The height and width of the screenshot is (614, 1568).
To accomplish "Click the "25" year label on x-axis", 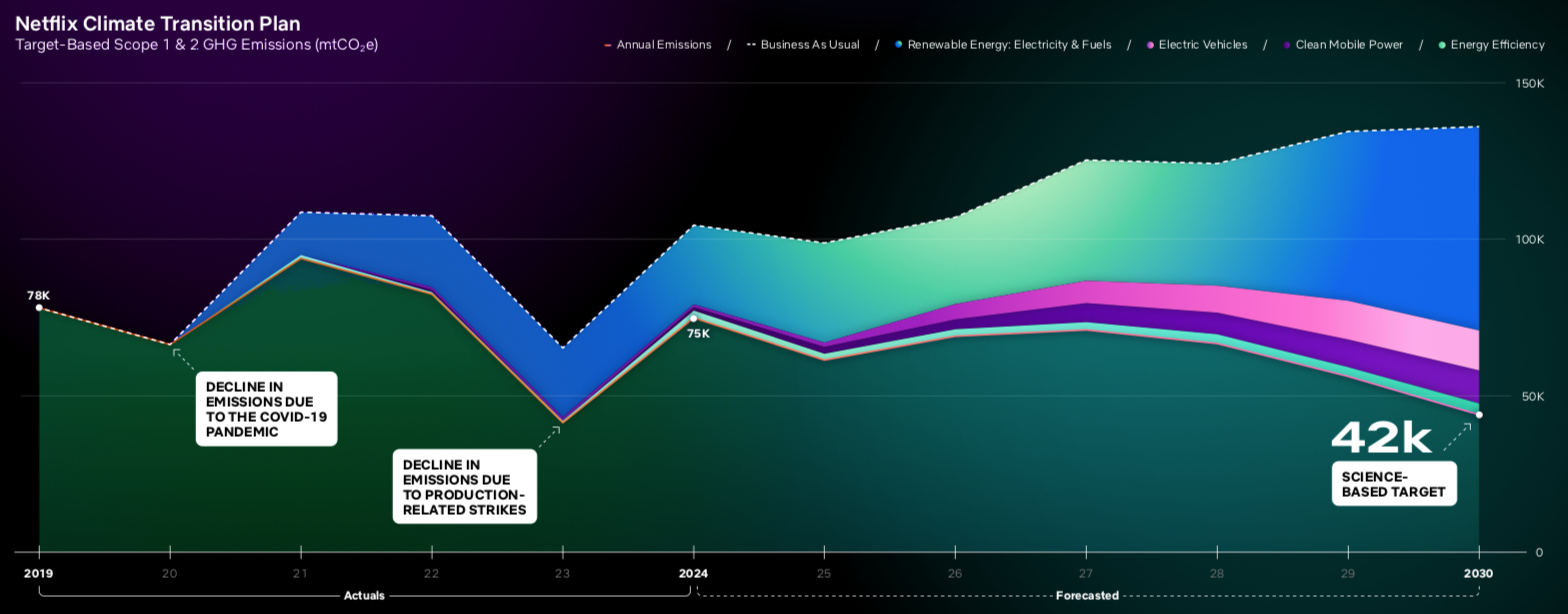I will pyautogui.click(x=824, y=574).
